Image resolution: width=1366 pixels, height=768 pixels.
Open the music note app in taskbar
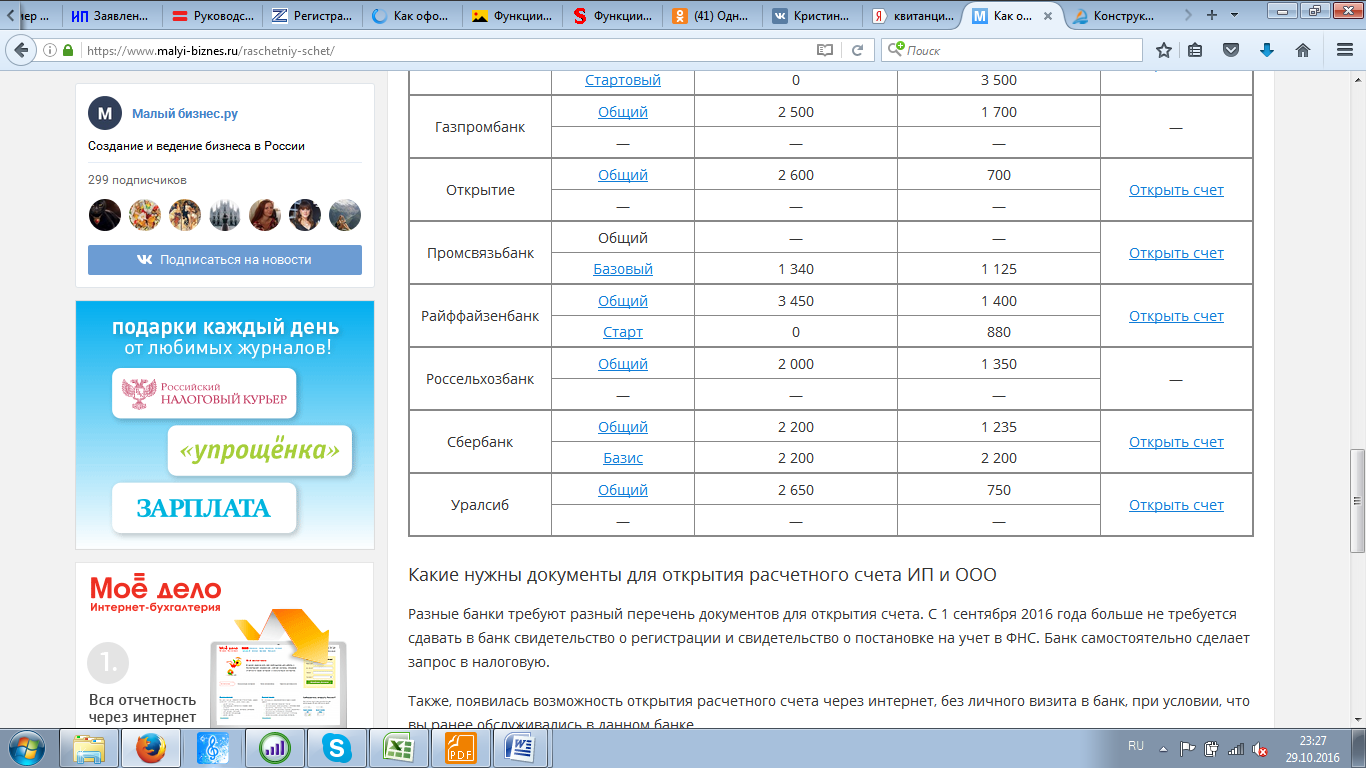pyautogui.click(x=212, y=748)
